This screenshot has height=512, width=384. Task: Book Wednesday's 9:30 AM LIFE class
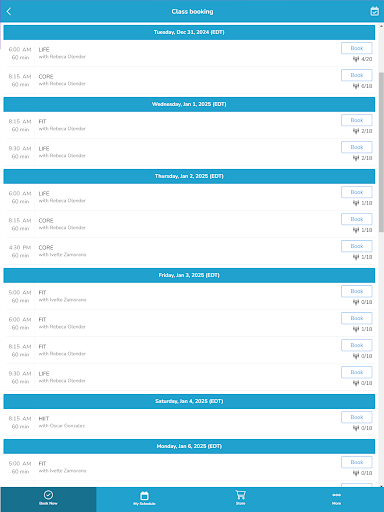357,147
